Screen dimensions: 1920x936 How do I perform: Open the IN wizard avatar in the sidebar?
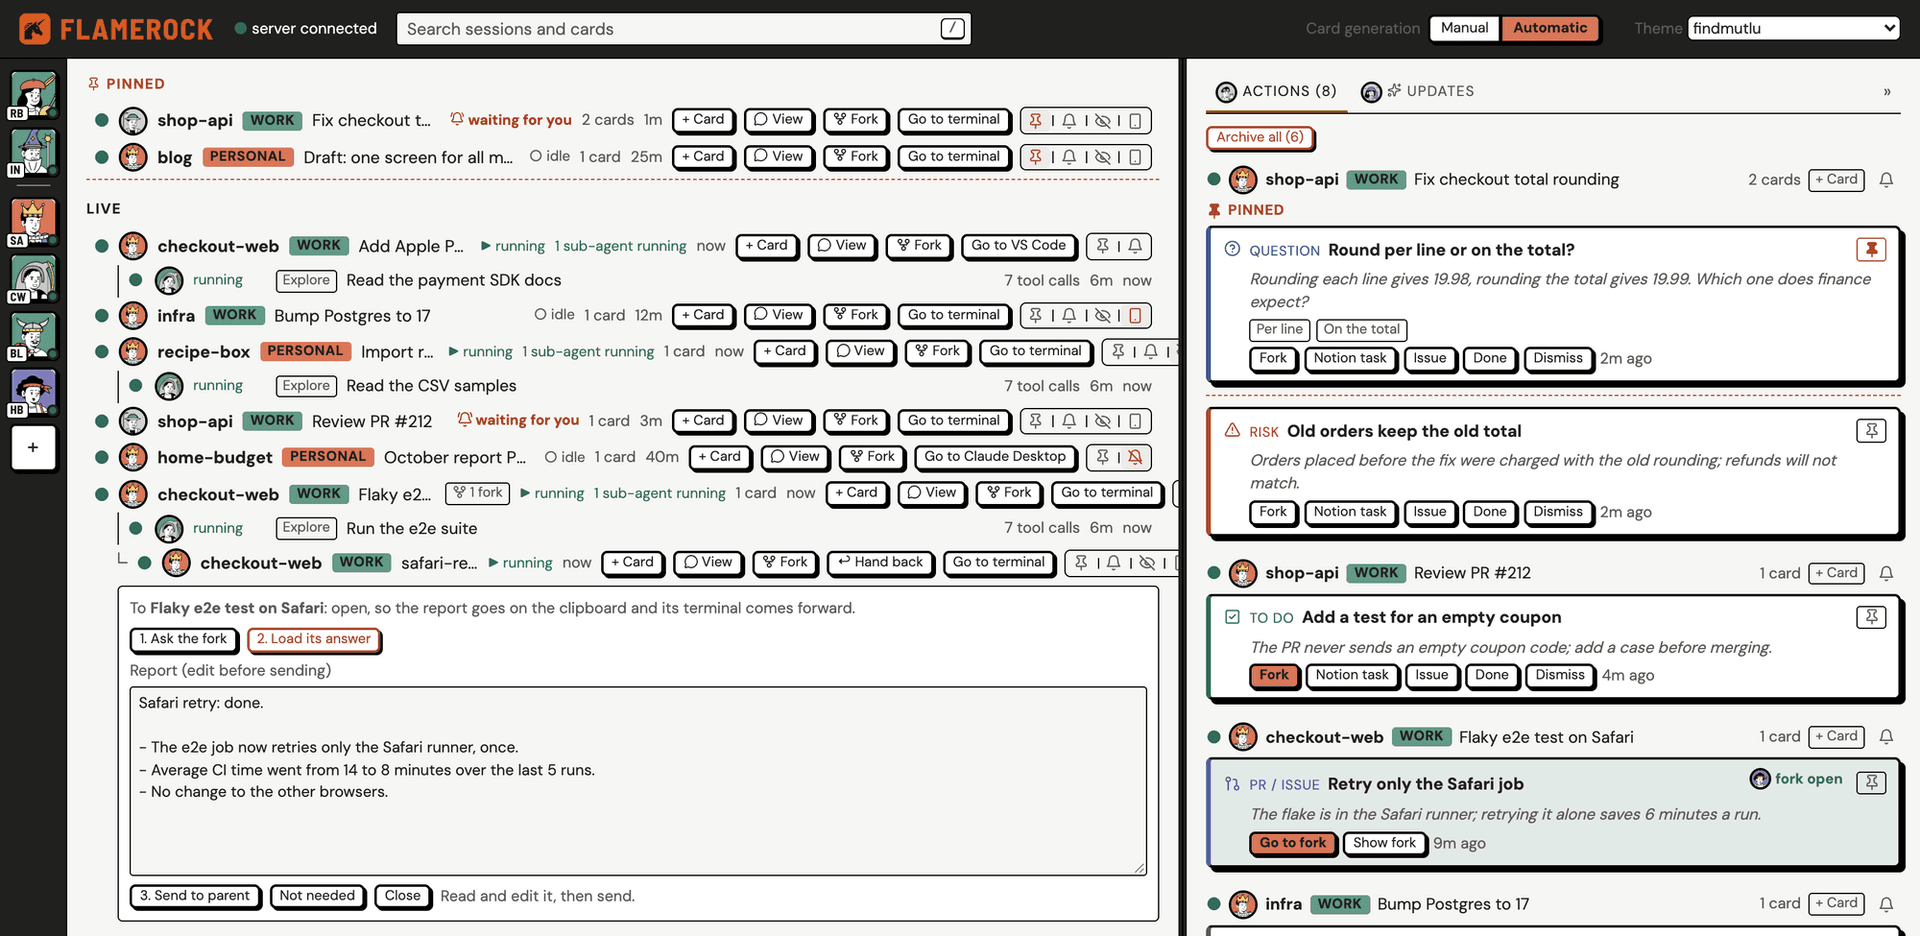pos(33,152)
